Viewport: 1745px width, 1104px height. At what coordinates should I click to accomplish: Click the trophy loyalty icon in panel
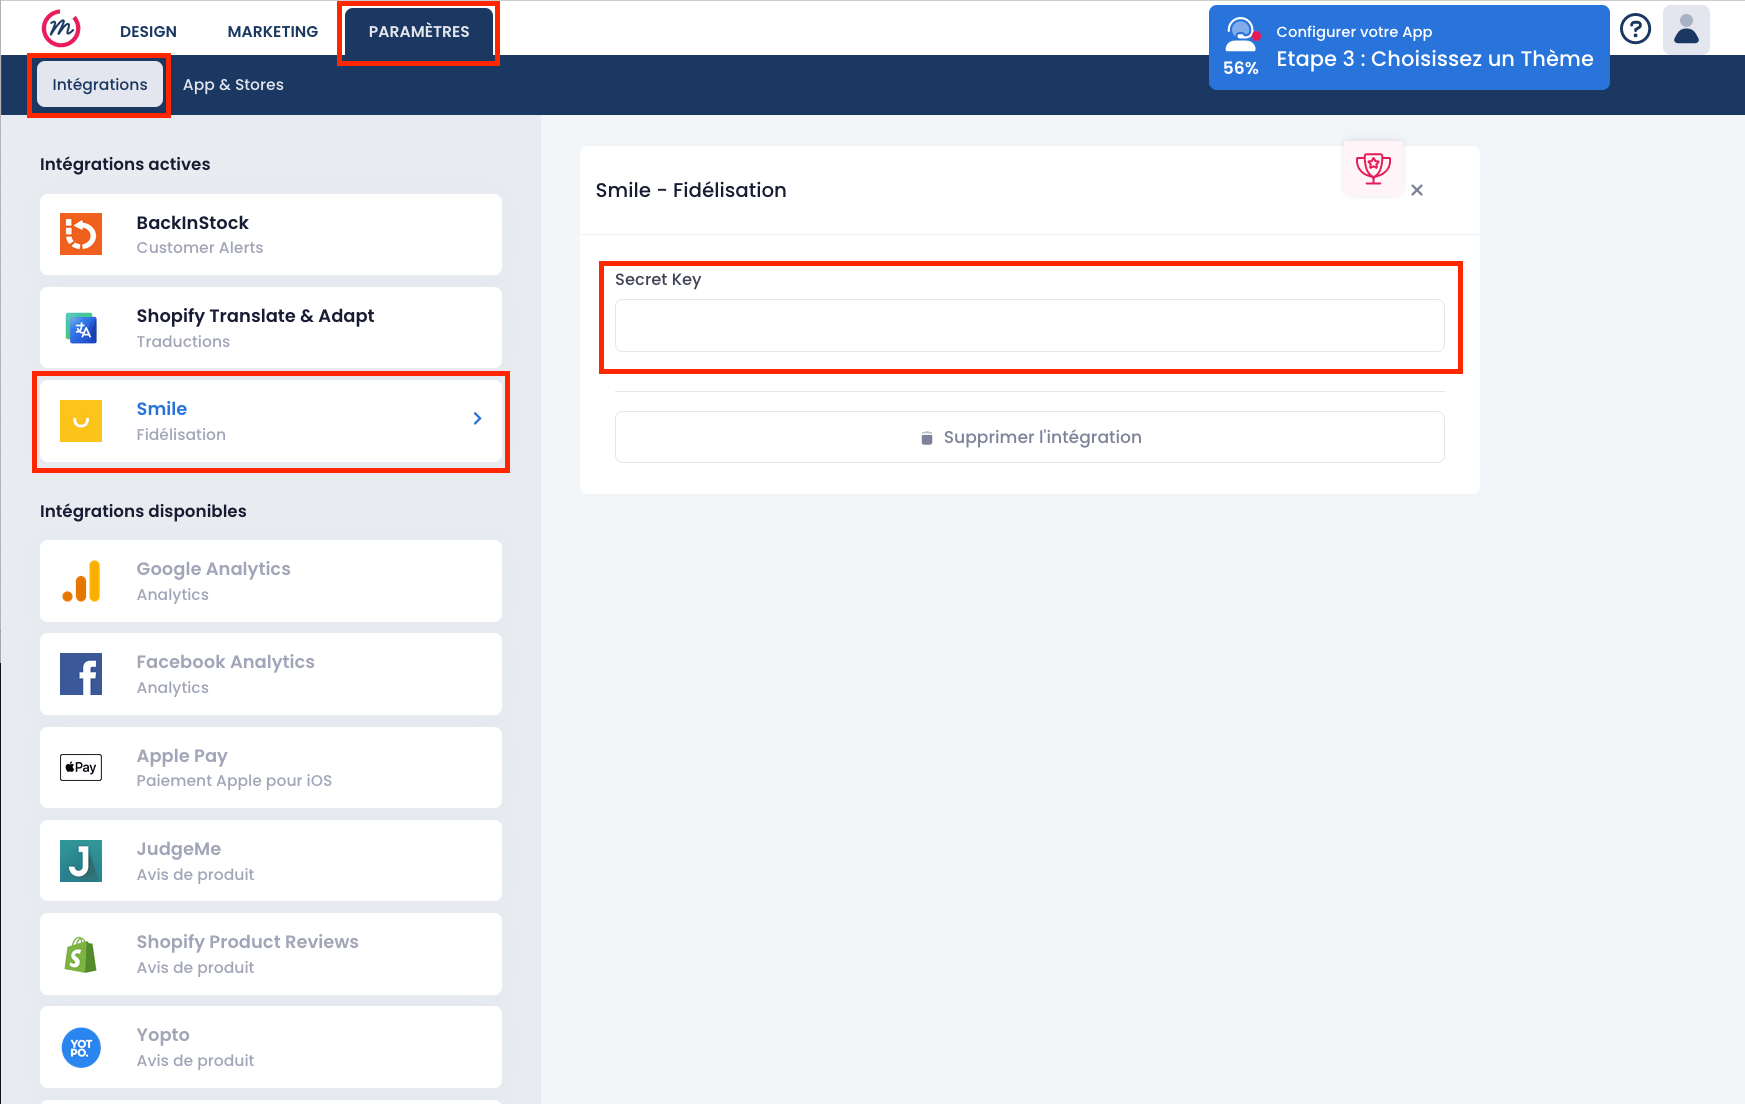[1373, 168]
